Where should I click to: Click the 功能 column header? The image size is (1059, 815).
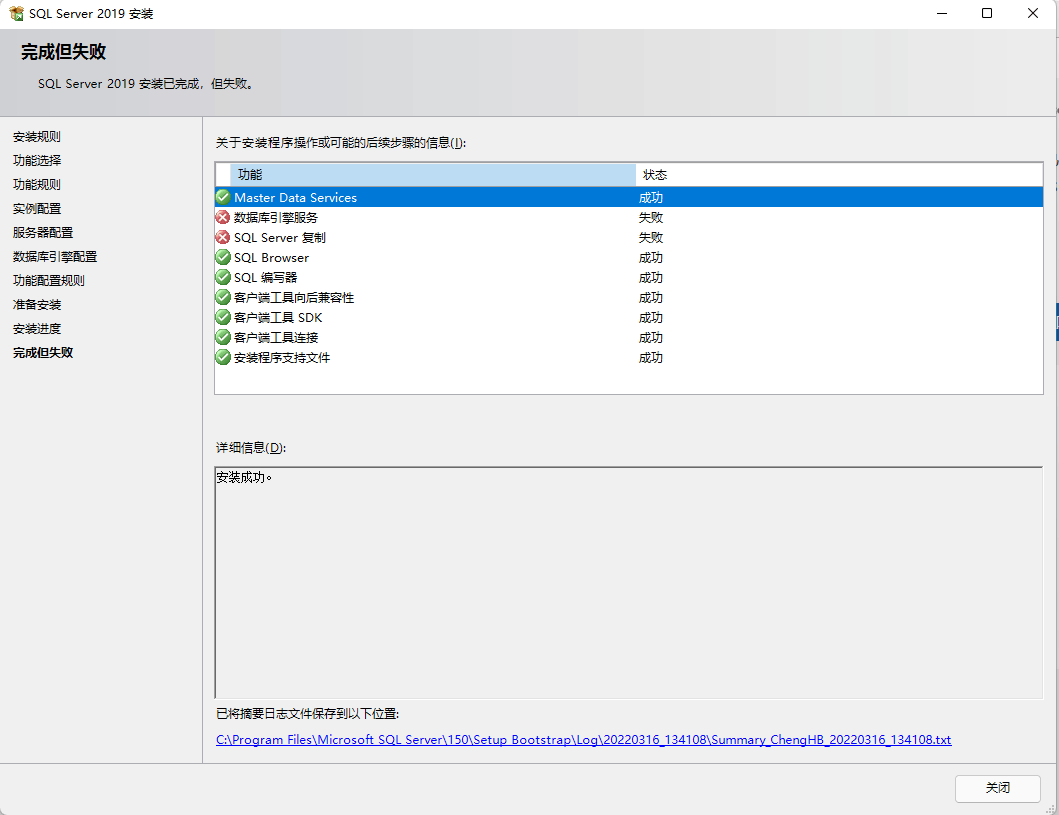click(433, 175)
